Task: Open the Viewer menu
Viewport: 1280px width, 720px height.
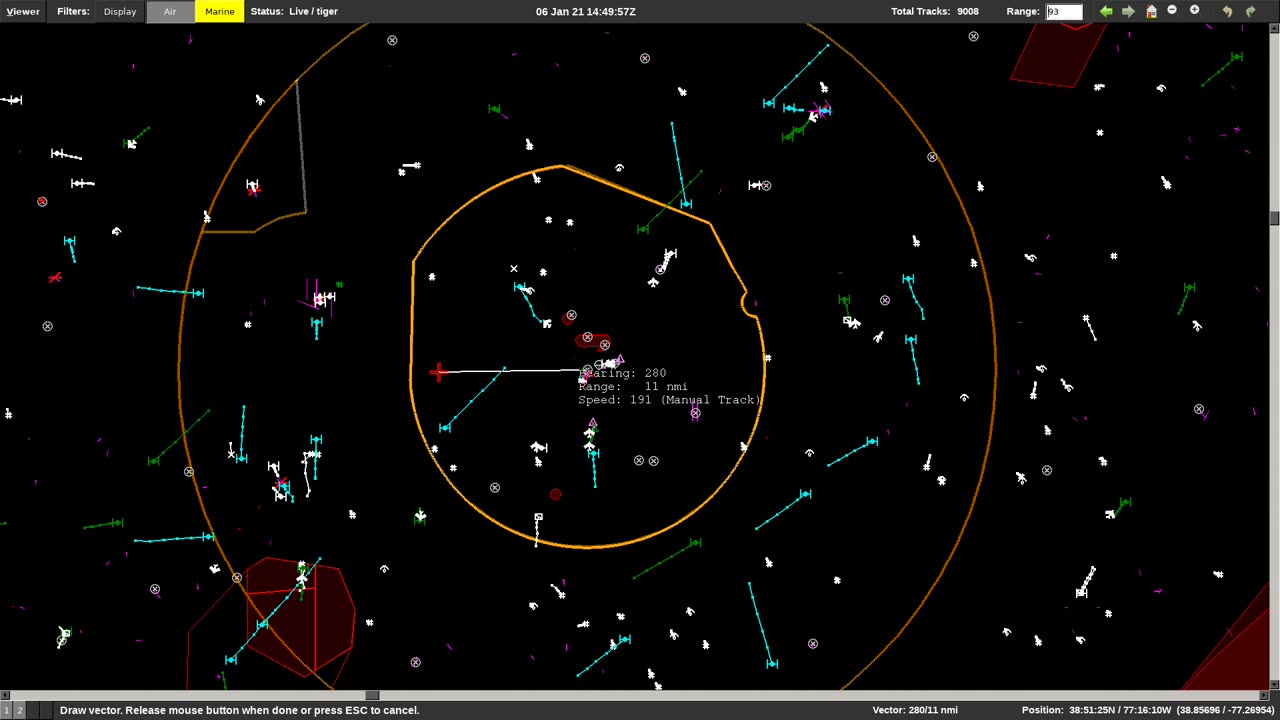Action: 22,11
